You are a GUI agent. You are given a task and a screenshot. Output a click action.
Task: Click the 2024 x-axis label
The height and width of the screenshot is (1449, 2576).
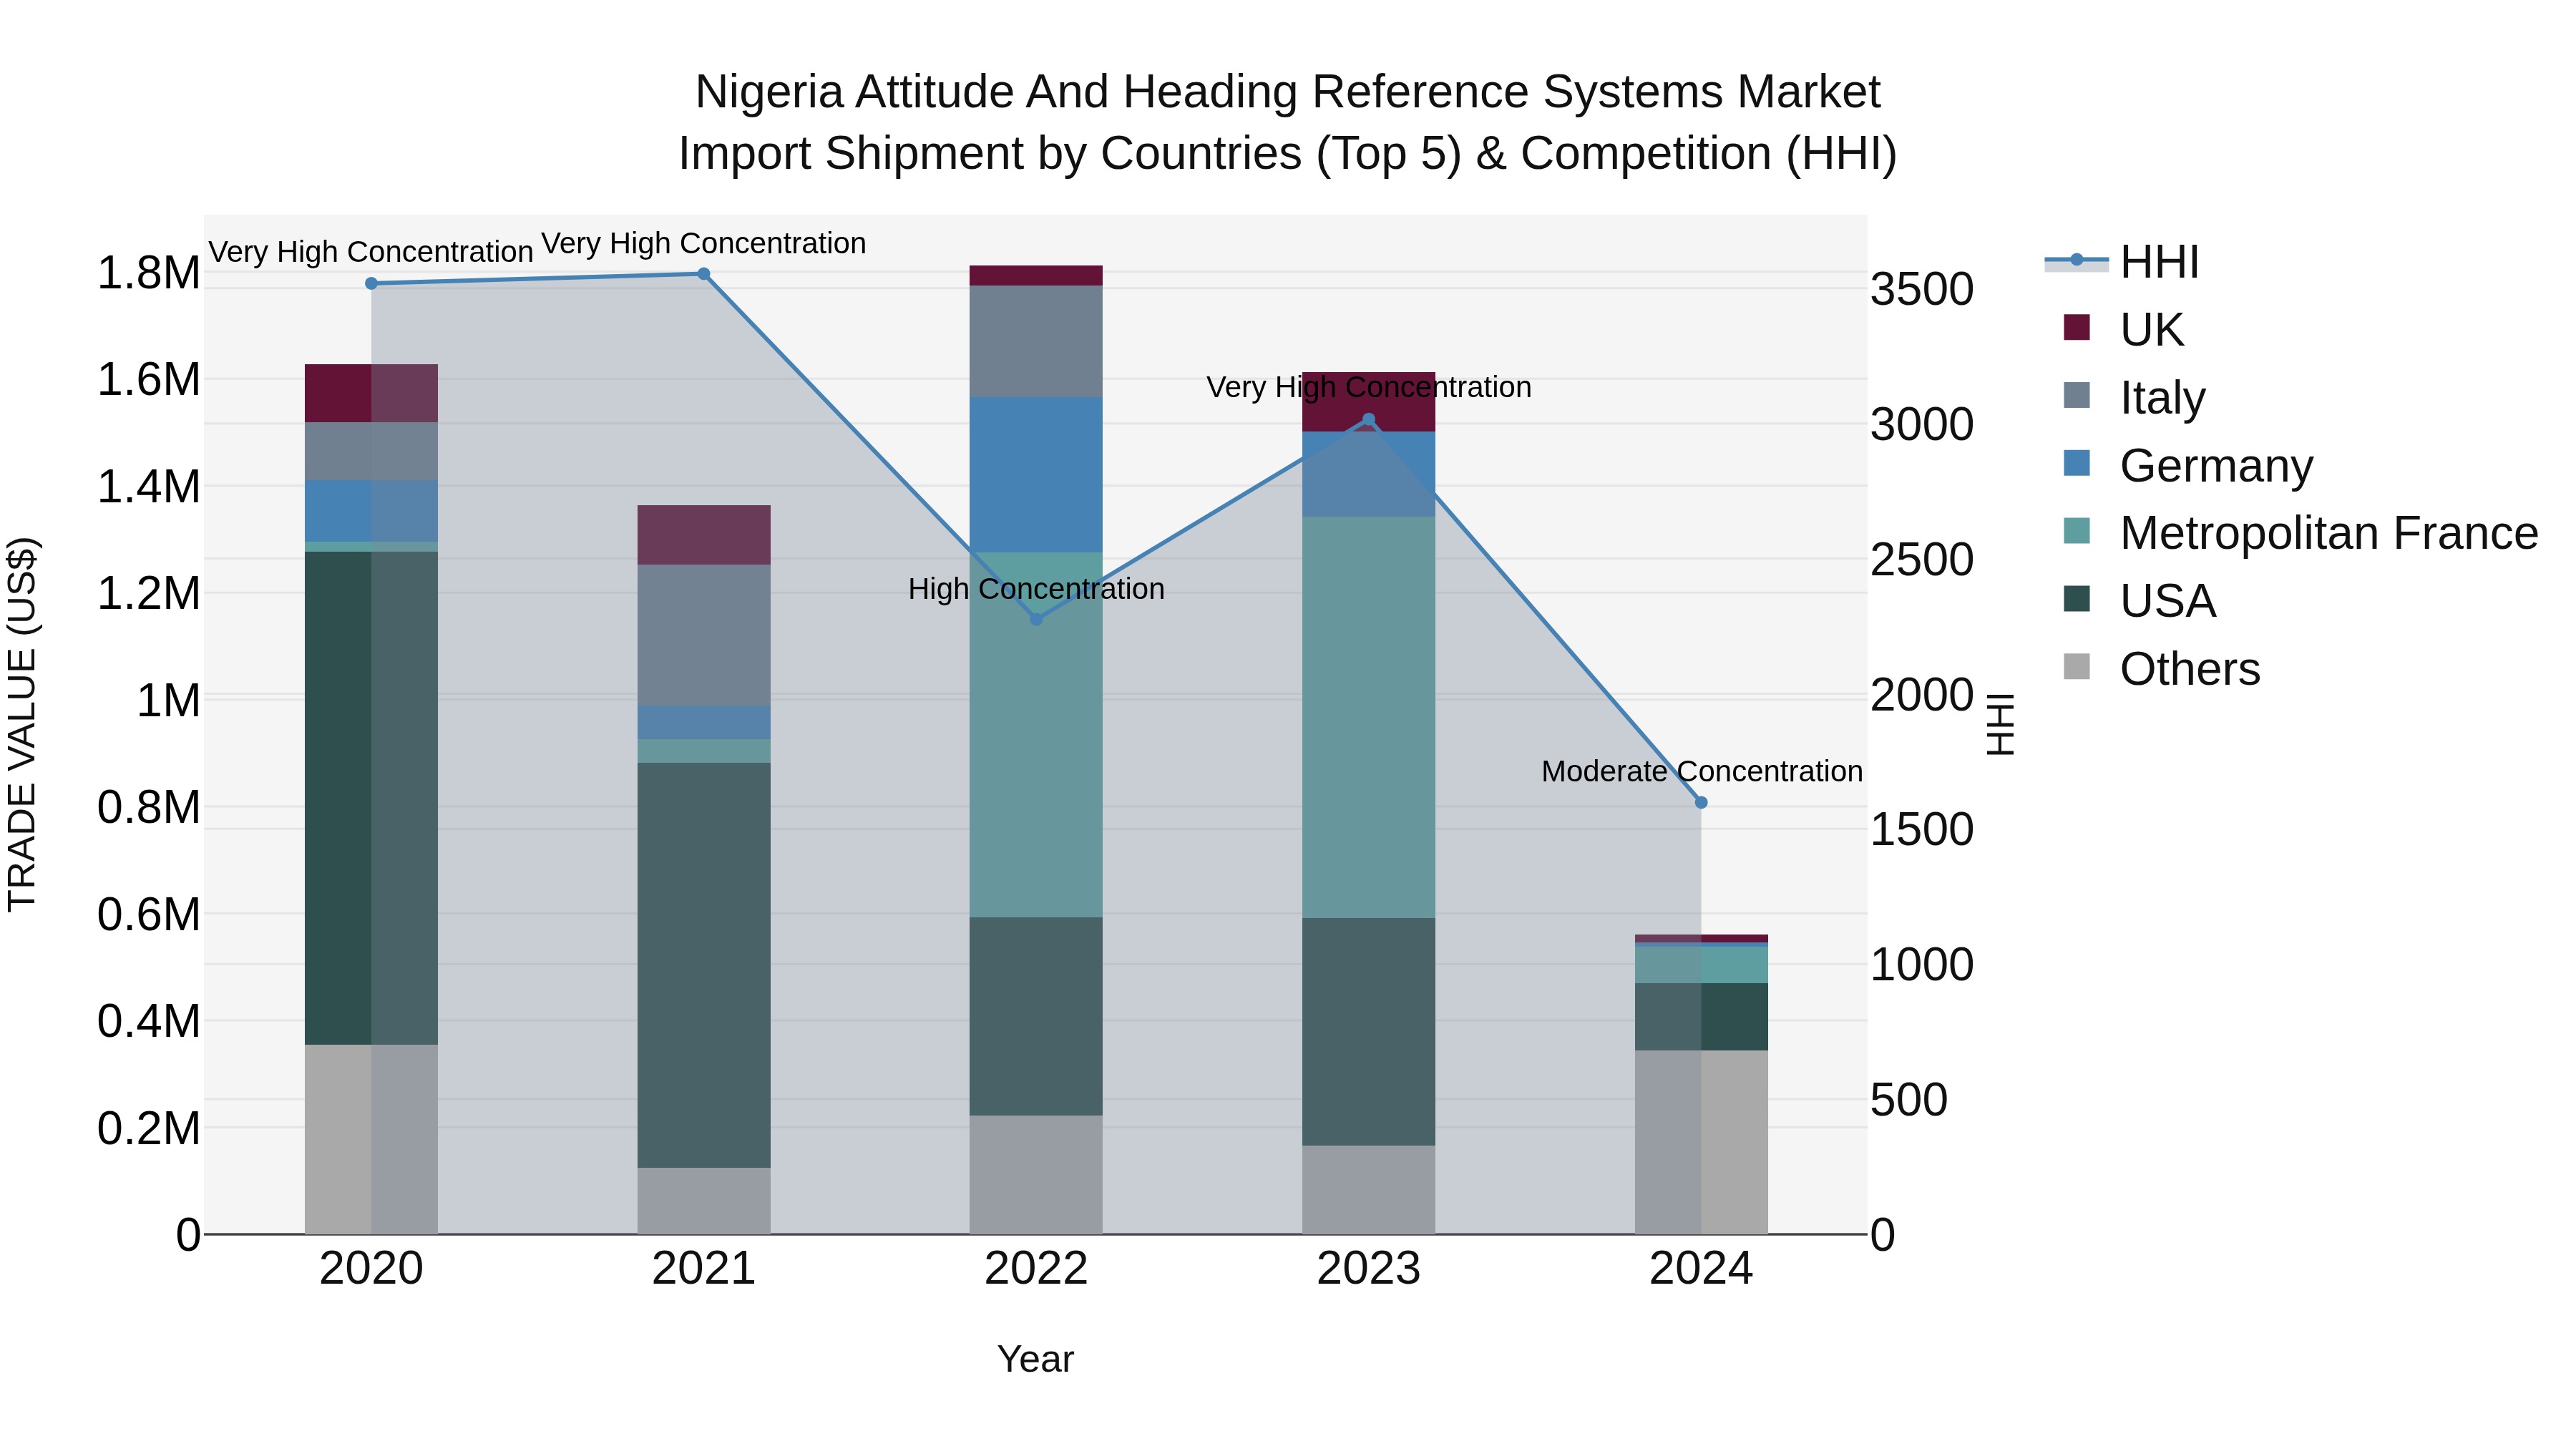[1701, 1269]
